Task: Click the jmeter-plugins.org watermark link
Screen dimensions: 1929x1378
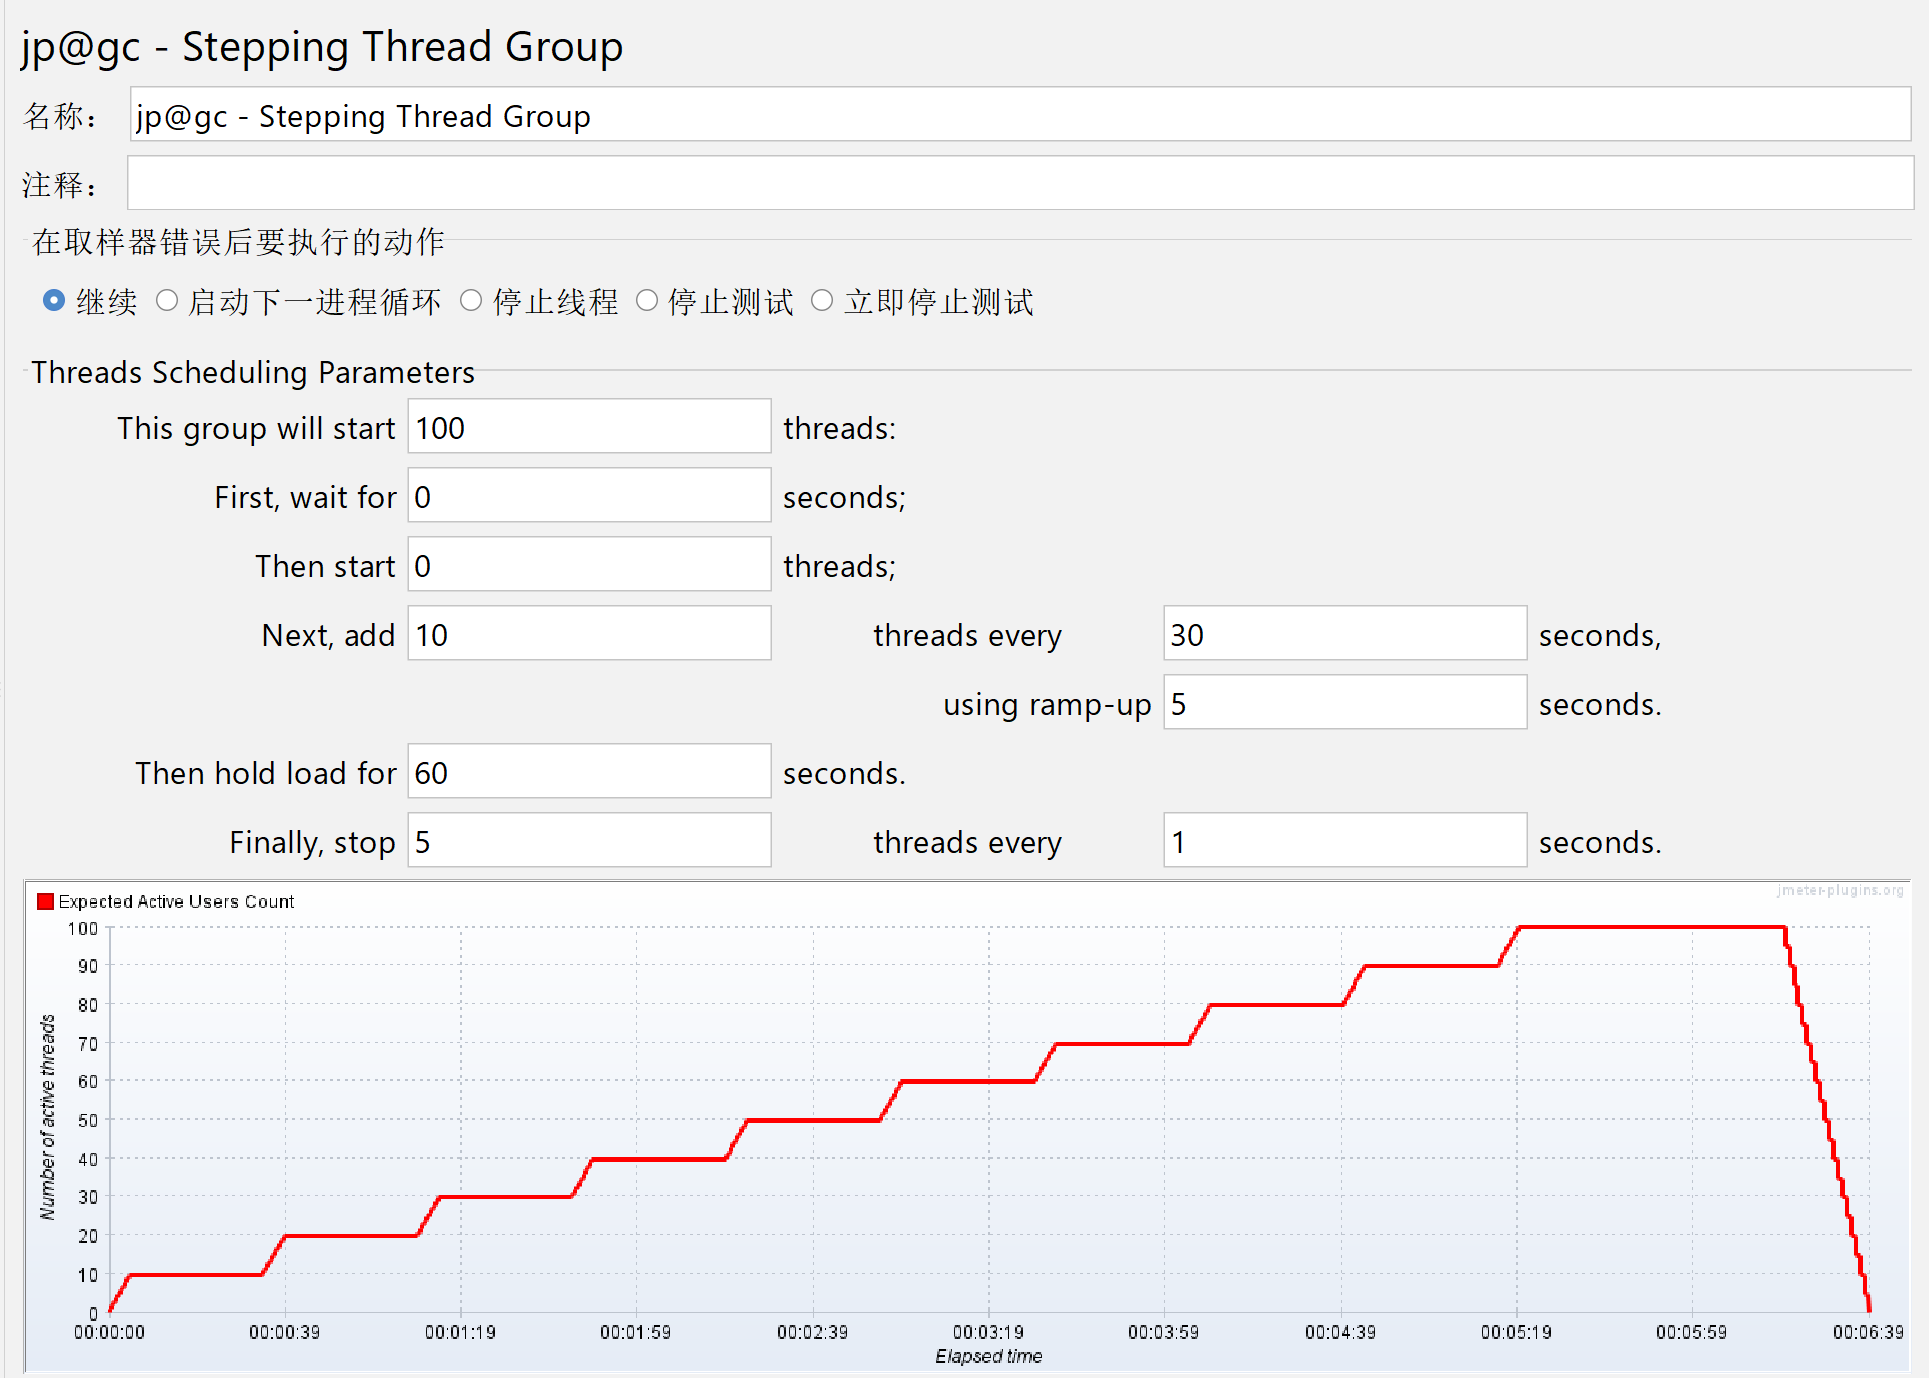Action: point(1840,890)
